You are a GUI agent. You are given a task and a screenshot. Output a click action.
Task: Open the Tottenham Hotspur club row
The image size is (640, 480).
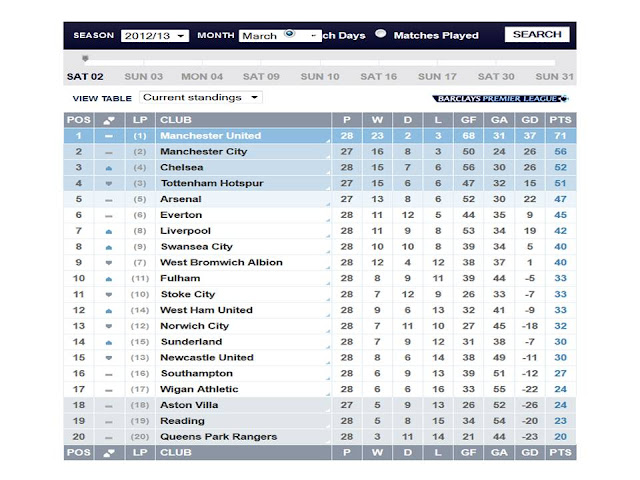[211, 183]
